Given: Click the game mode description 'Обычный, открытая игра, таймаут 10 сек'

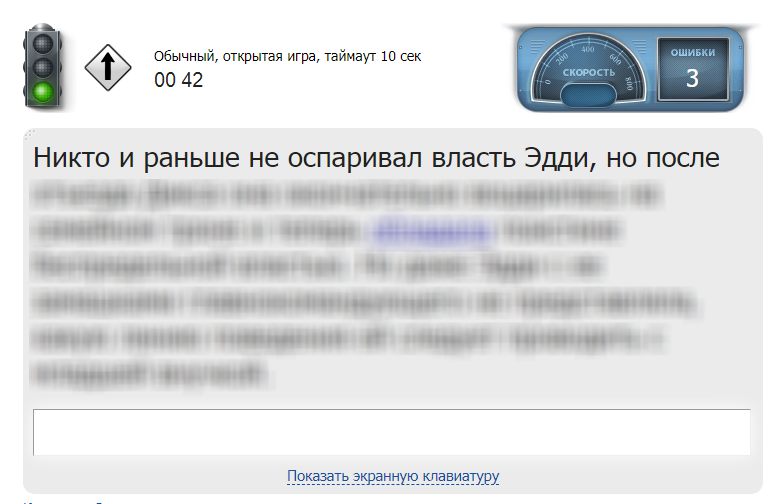Looking at the screenshot, I should (287, 57).
